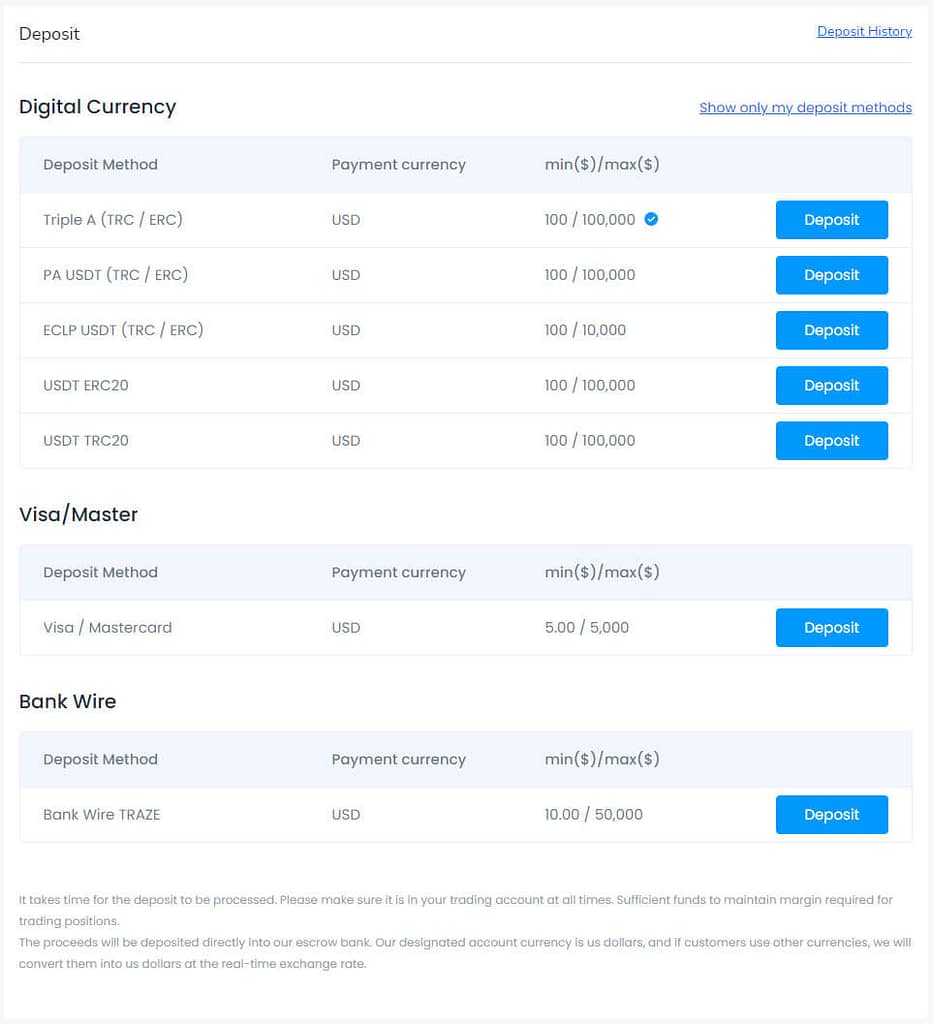Screen dimensions: 933x1024
Task: Click the Deposit button for PA USDT
Action: coord(831,274)
